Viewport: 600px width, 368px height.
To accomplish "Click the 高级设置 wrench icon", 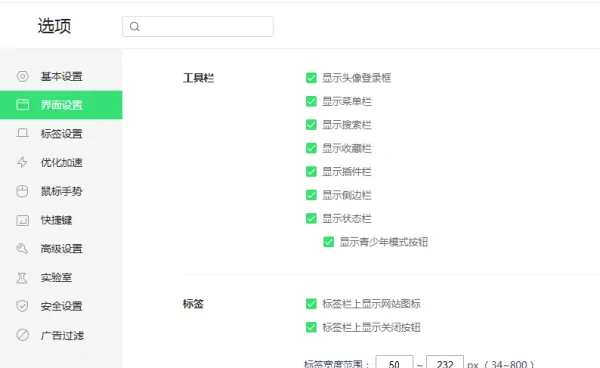I will click(22, 249).
